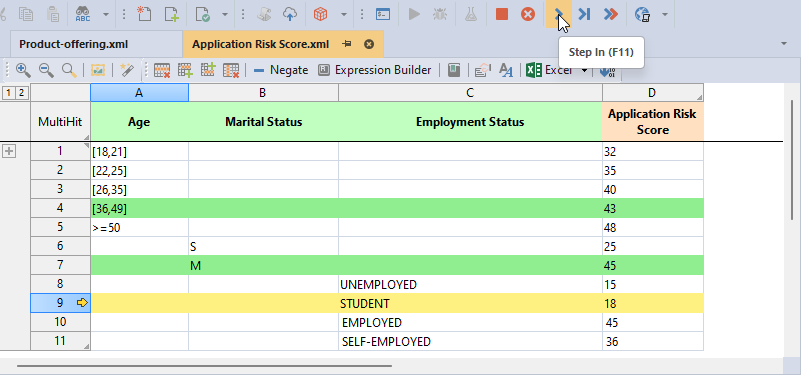Click the Negate button
This screenshot has width=801, height=375.
[281, 70]
